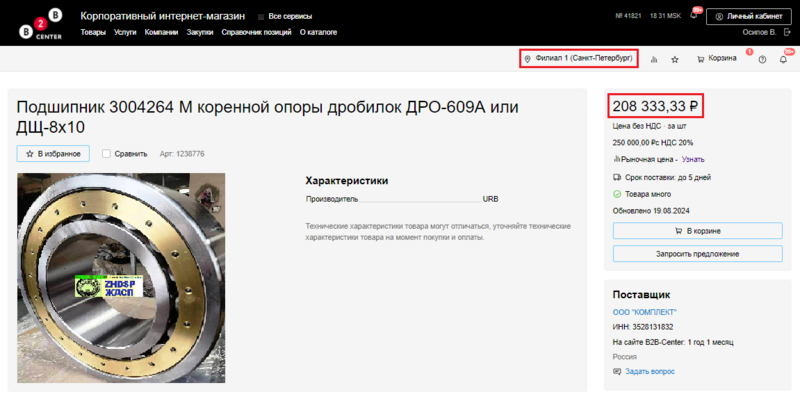Screen dimensions: 800x399
Task: Open the Услуги menu item
Action: click(125, 32)
